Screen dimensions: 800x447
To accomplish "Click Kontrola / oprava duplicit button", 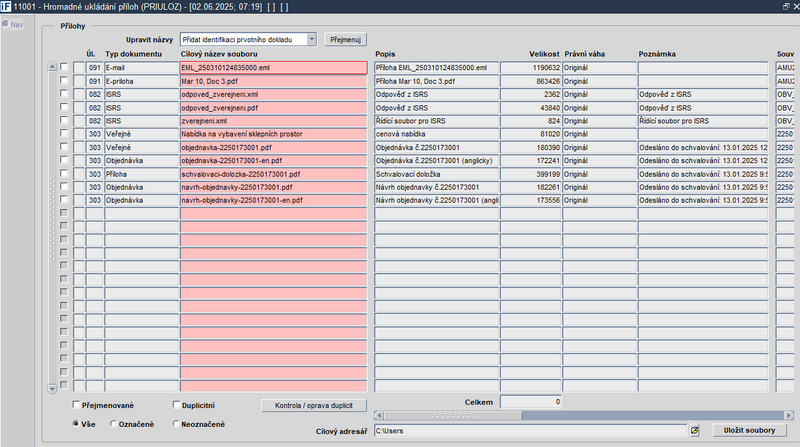I will 314,406.
